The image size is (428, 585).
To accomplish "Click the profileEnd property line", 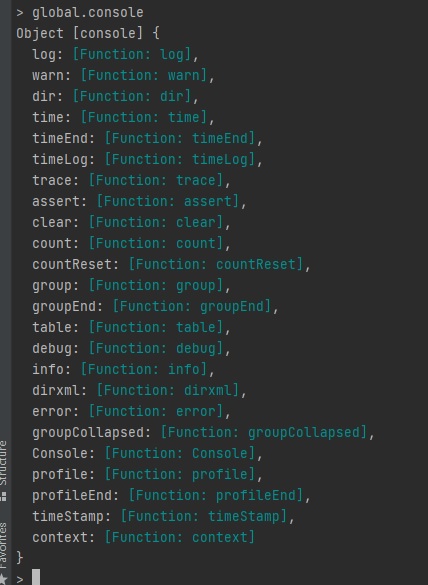I will (x=171, y=495).
